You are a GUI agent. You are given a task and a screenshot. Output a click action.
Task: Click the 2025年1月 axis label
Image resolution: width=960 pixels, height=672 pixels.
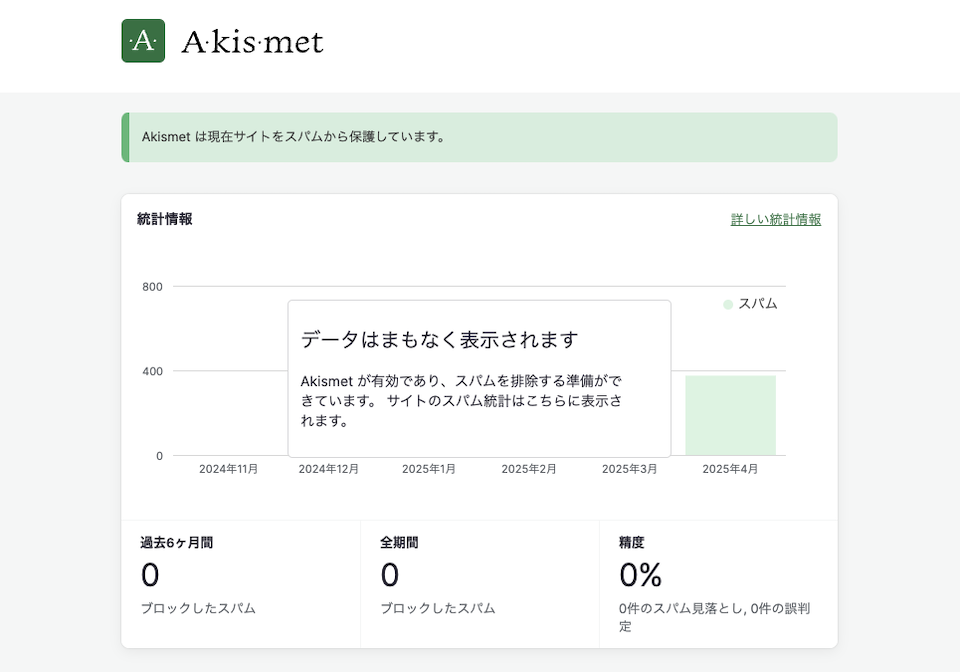click(429, 469)
